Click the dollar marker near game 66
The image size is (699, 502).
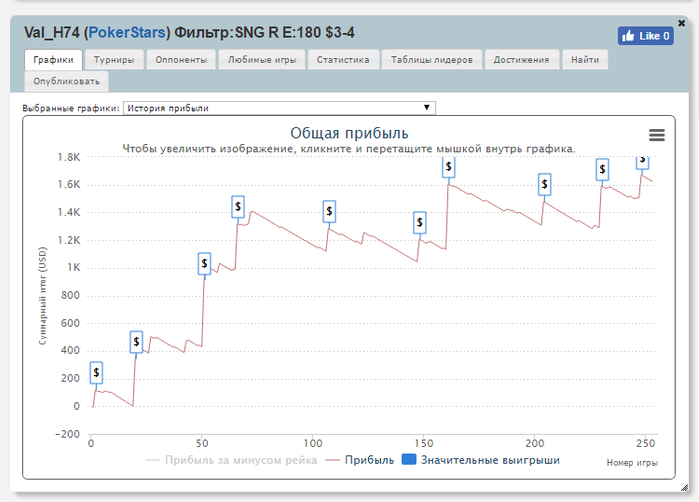[238, 207]
